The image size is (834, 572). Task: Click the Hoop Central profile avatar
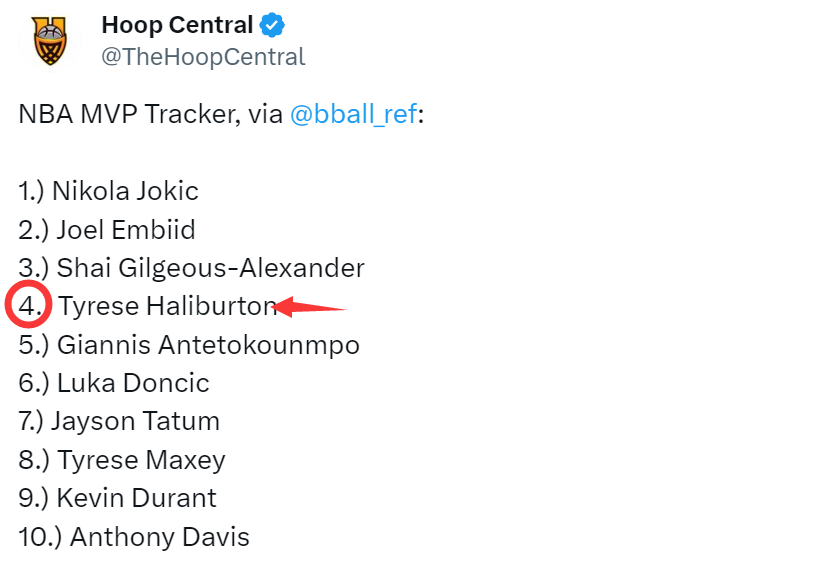(49, 41)
